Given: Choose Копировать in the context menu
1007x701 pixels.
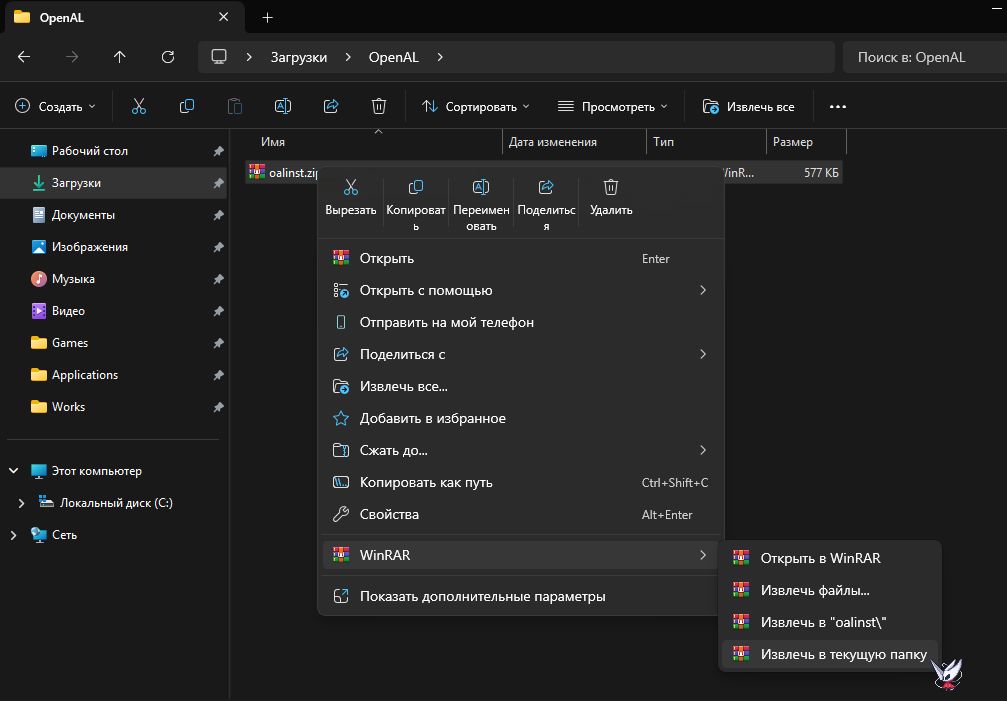Looking at the screenshot, I should tap(416, 205).
